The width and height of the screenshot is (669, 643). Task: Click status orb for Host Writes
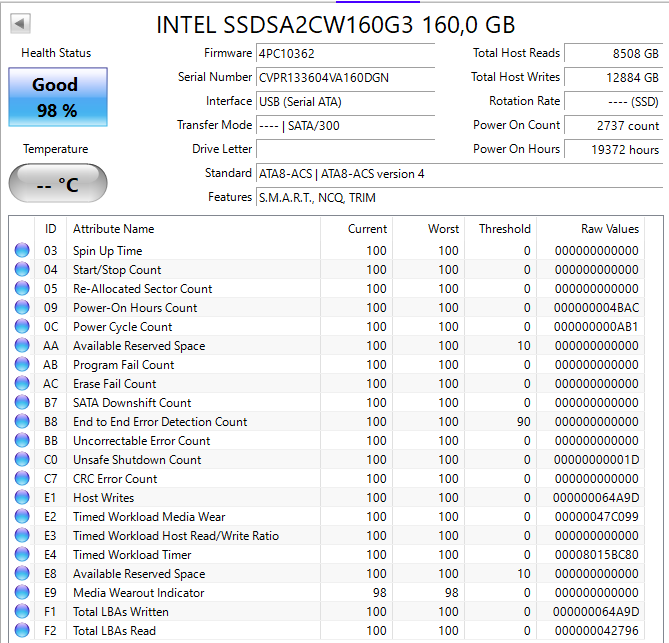coord(22,498)
